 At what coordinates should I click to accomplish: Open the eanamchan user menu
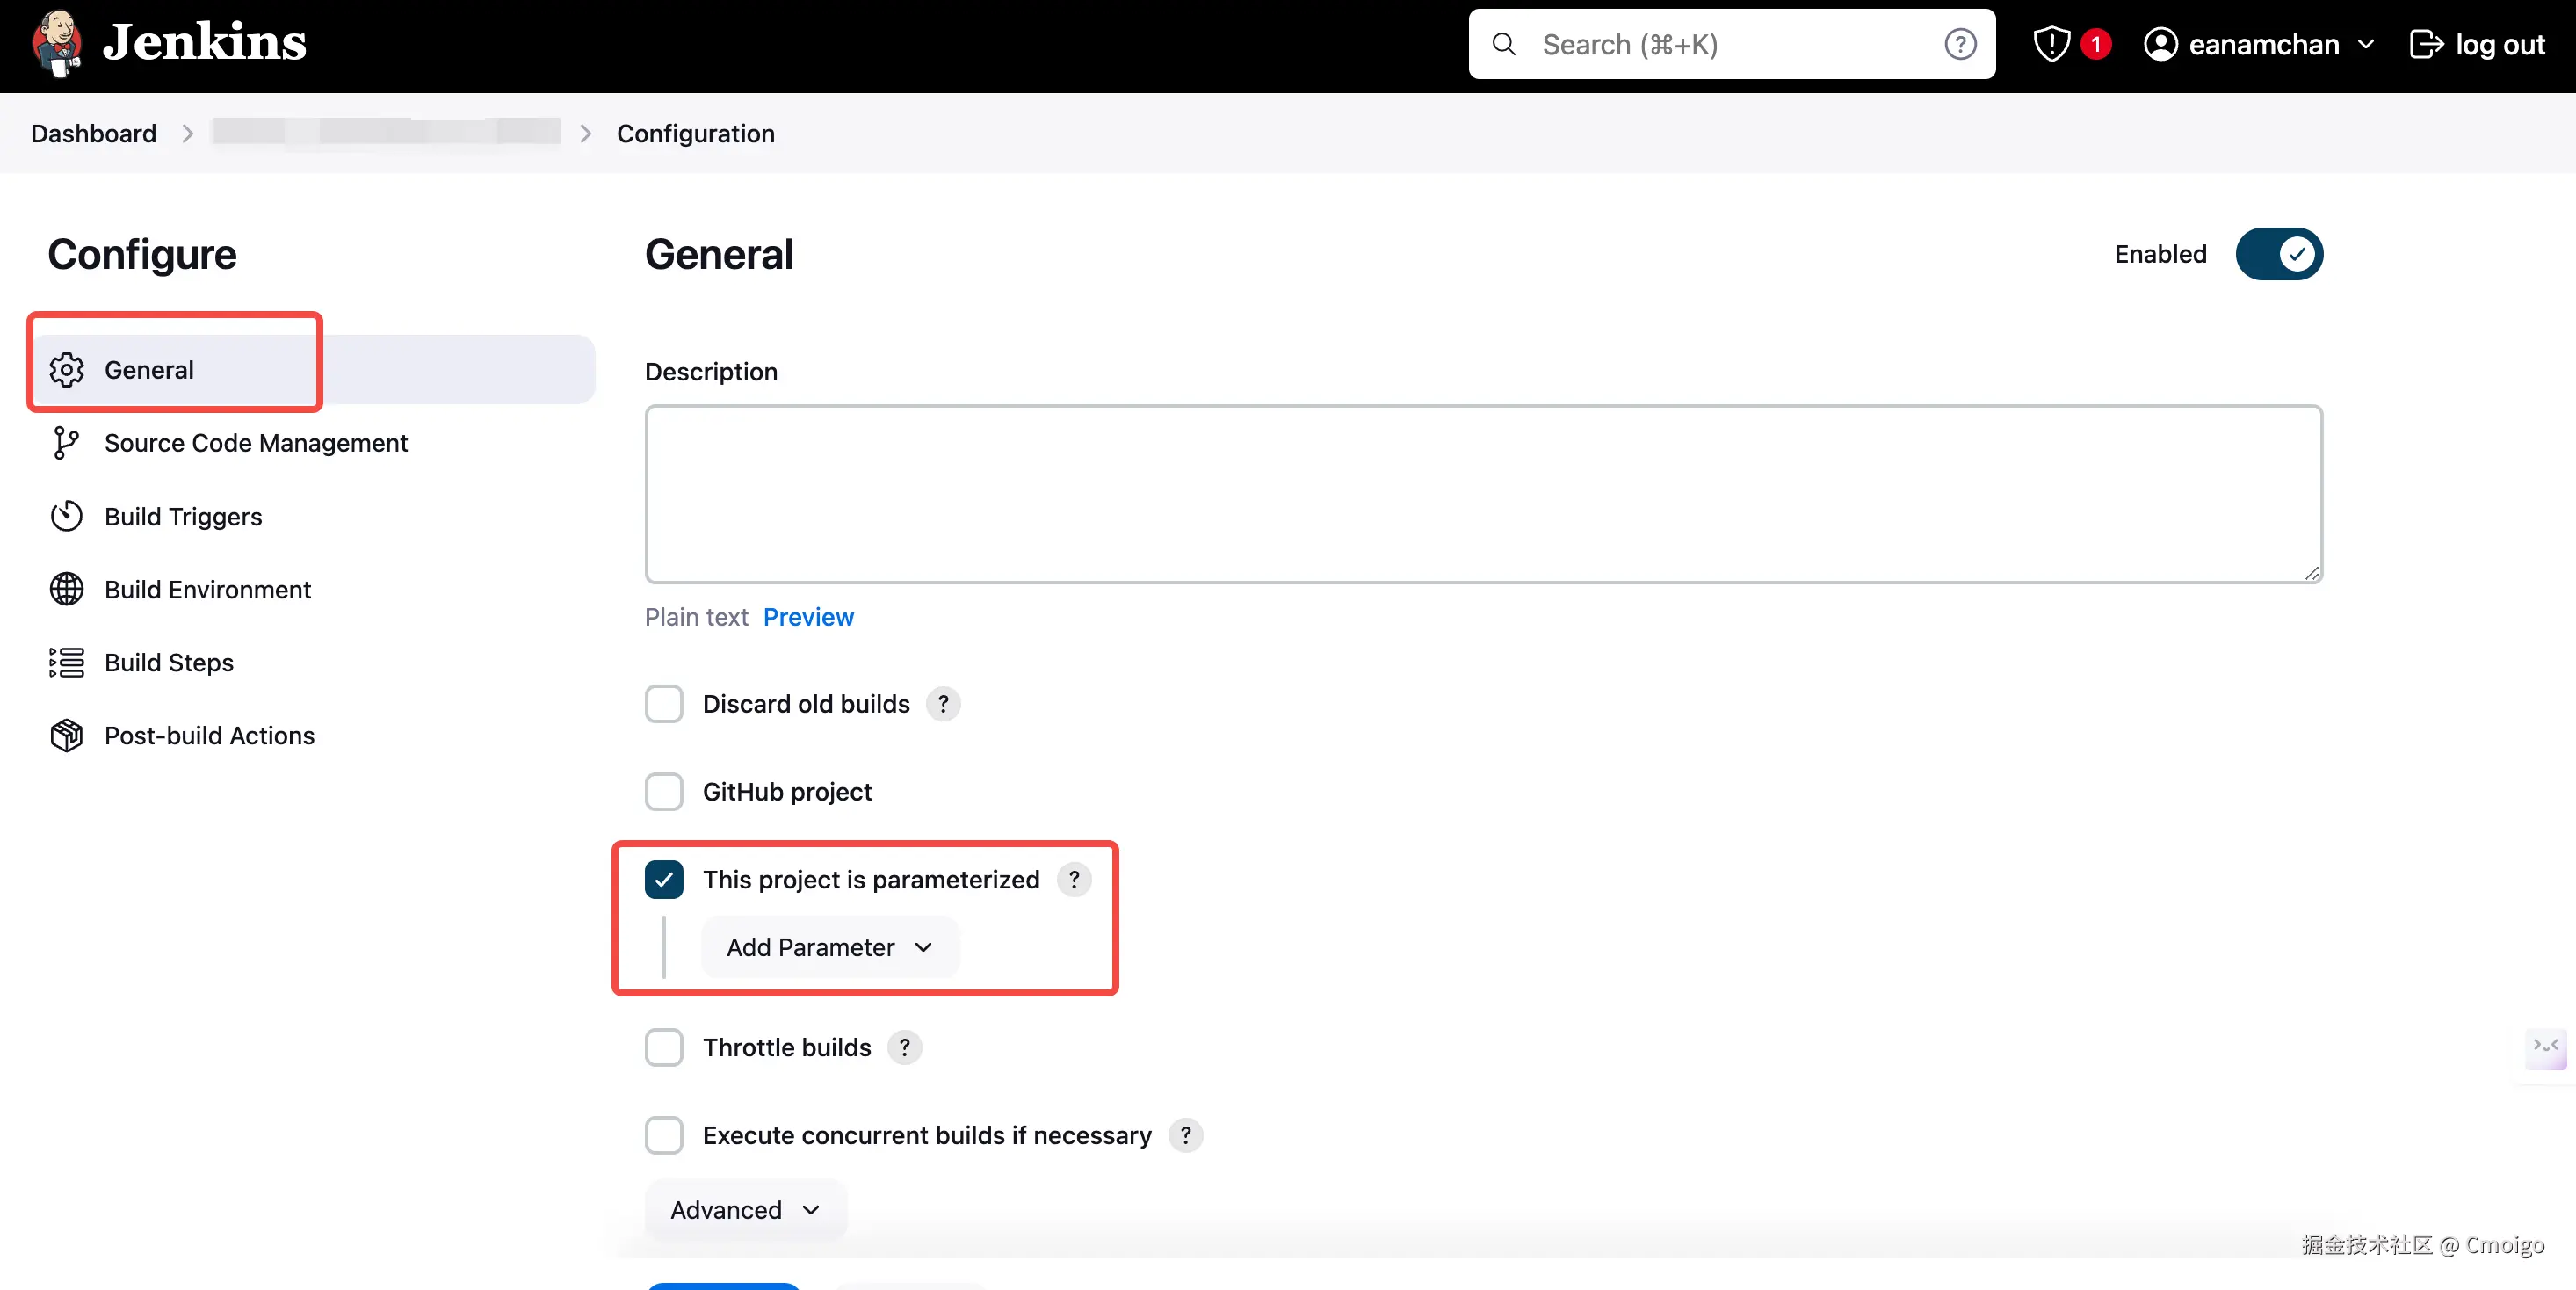coord(2258,44)
